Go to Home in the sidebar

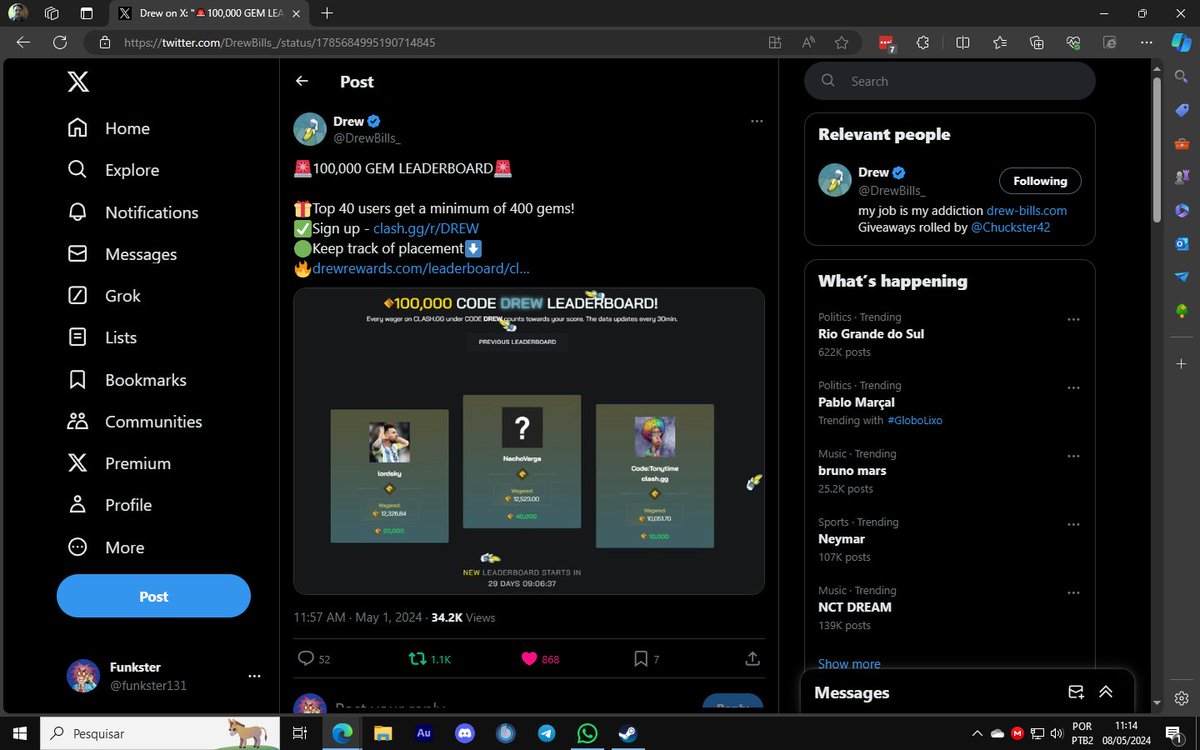point(108,128)
